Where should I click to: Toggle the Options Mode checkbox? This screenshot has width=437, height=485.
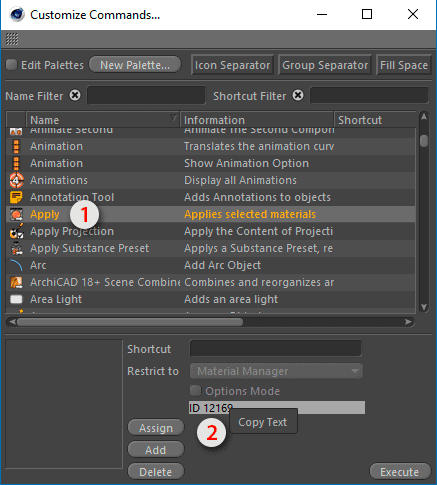coord(195,390)
